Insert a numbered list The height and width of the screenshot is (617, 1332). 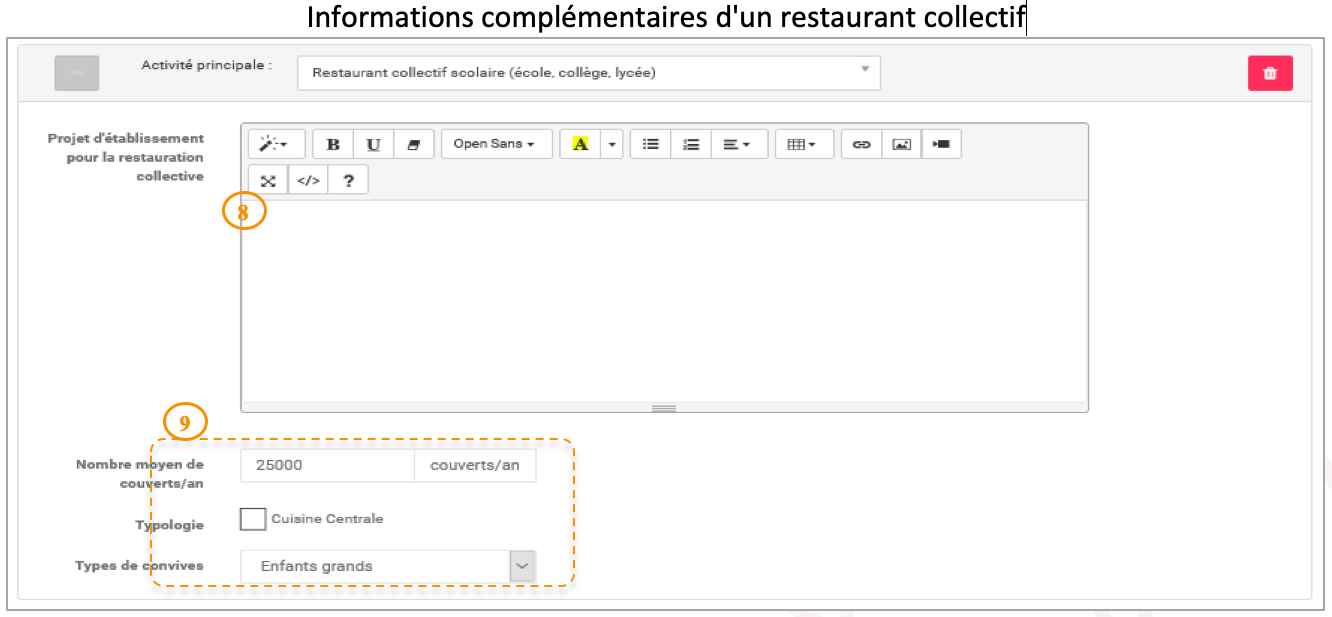pyautogui.click(x=690, y=144)
